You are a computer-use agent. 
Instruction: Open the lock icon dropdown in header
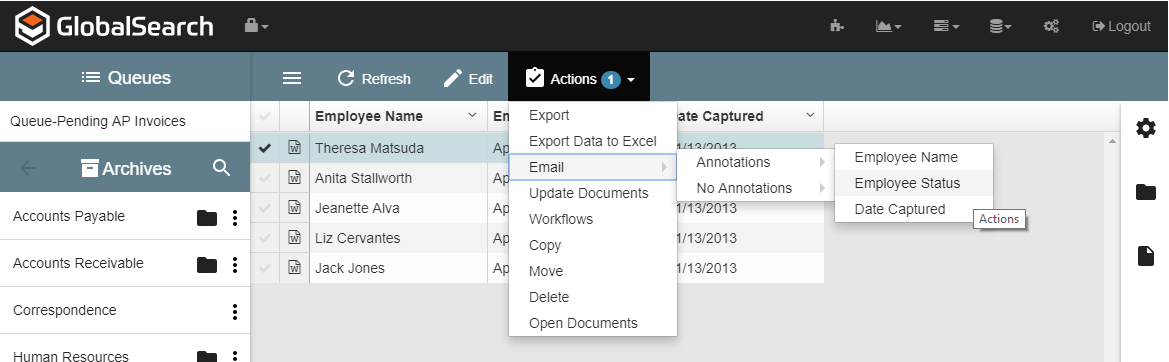[x=256, y=26]
